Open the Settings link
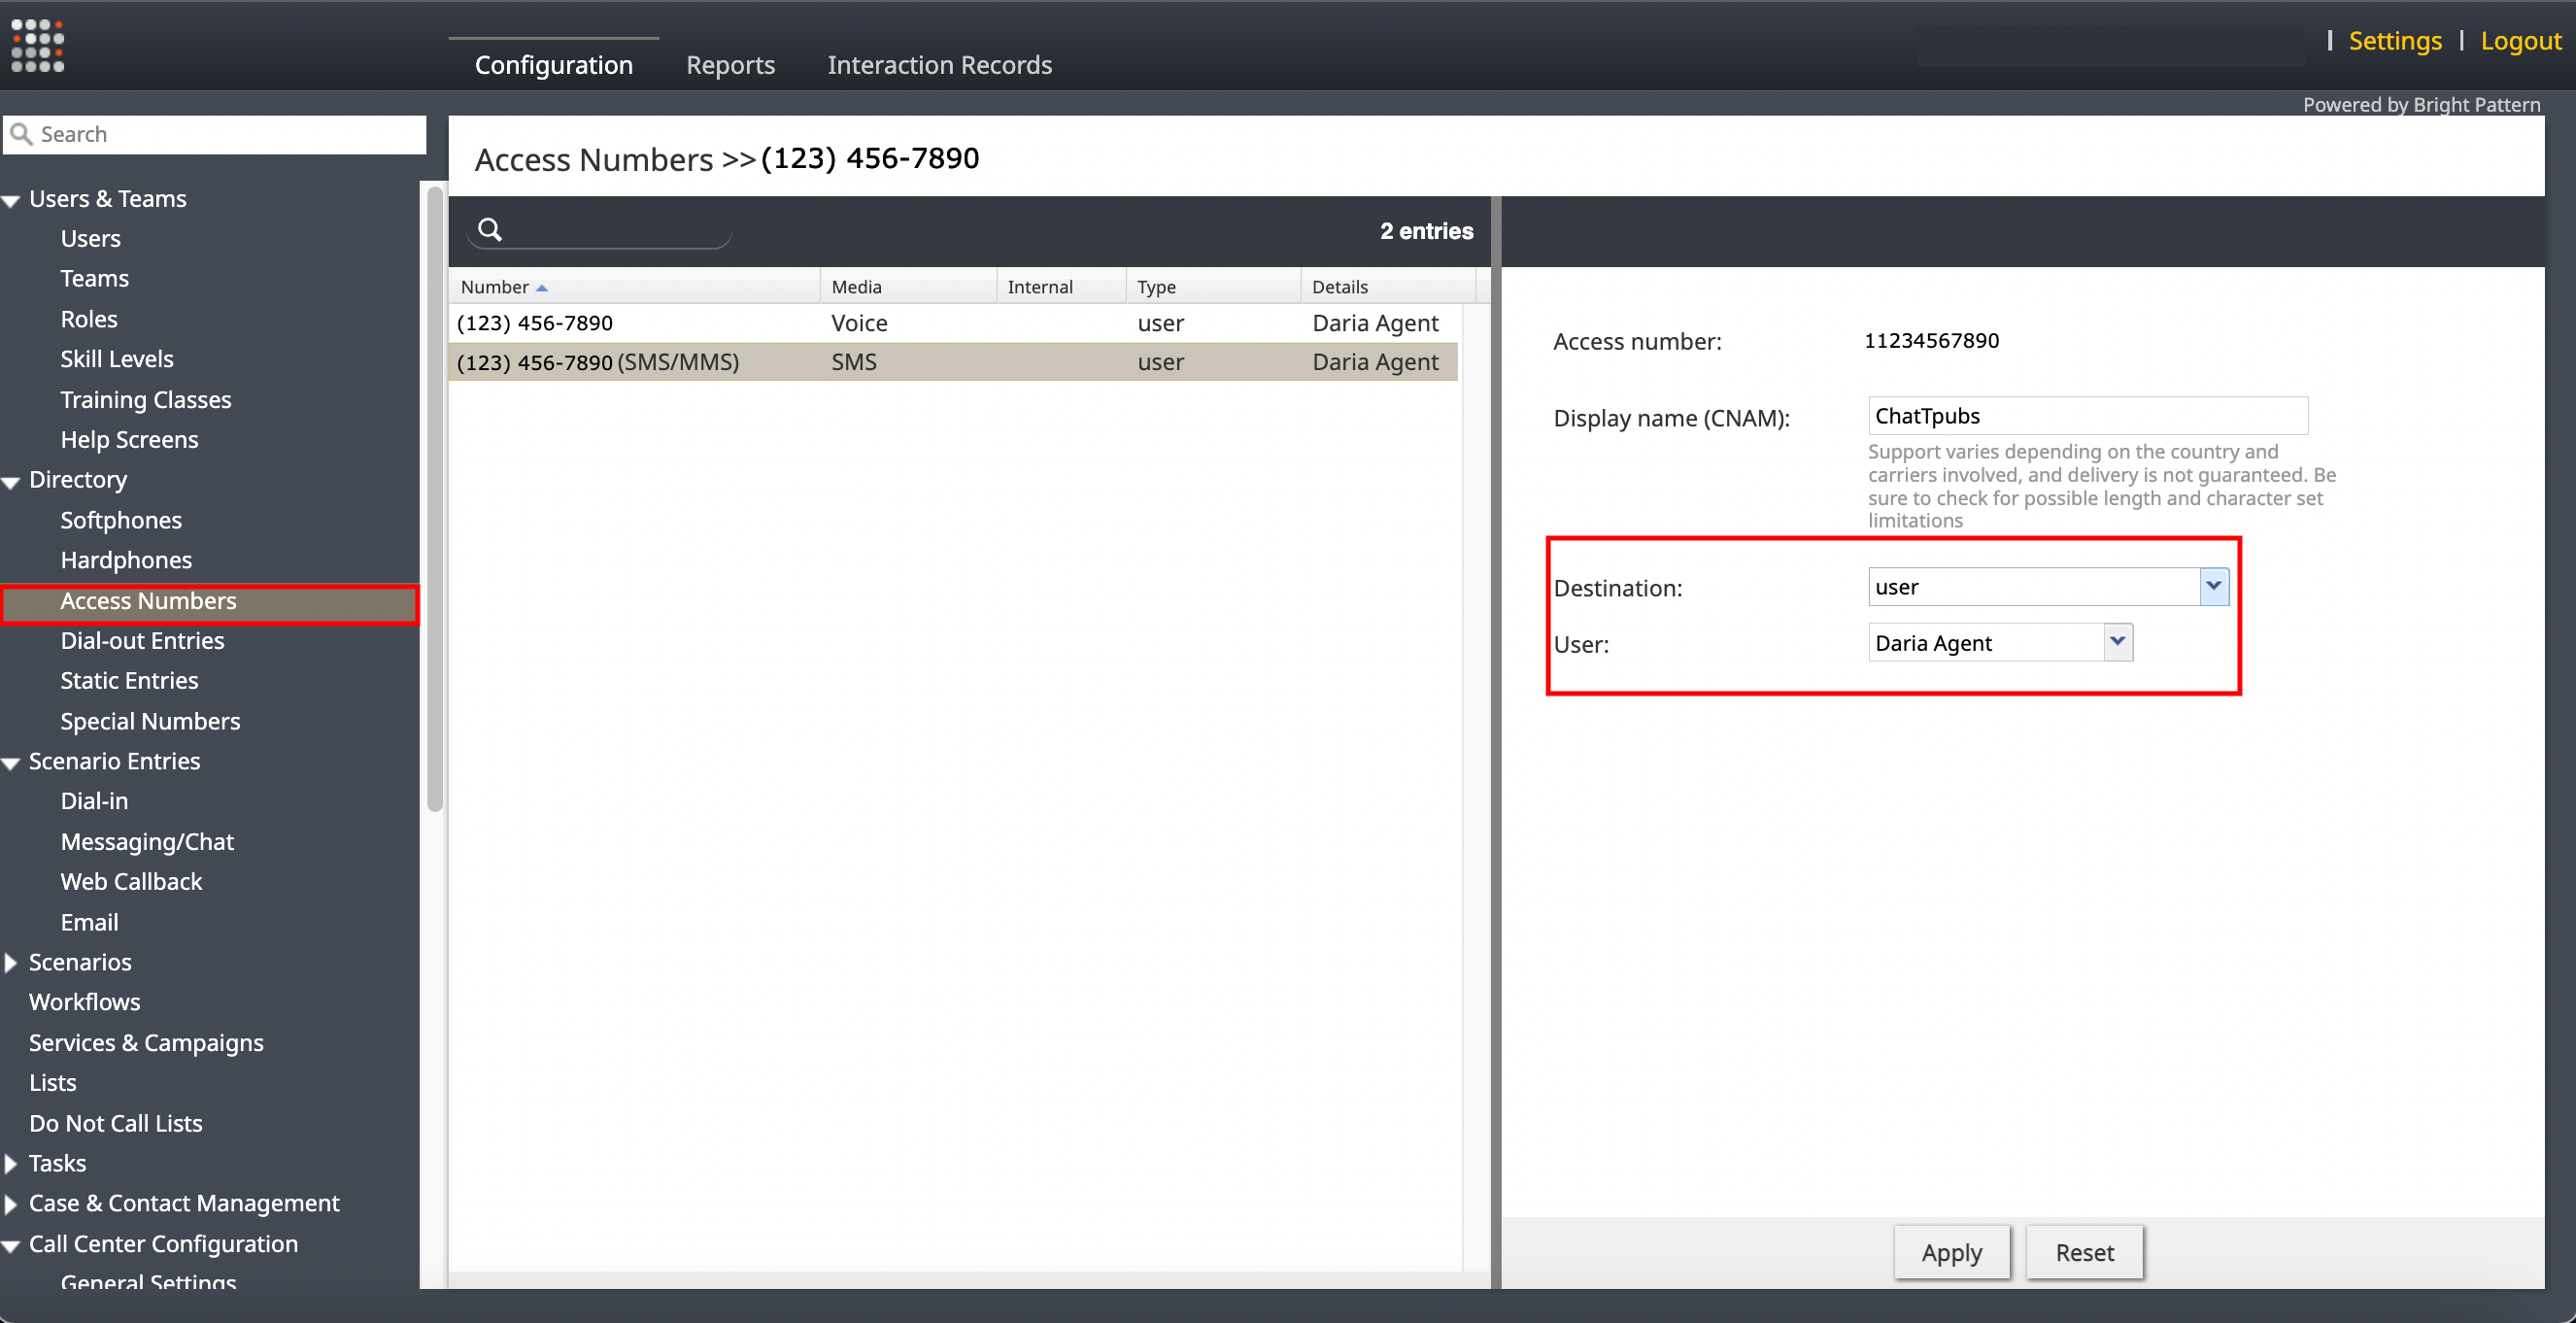Image resolution: width=2576 pixels, height=1323 pixels. [2394, 41]
